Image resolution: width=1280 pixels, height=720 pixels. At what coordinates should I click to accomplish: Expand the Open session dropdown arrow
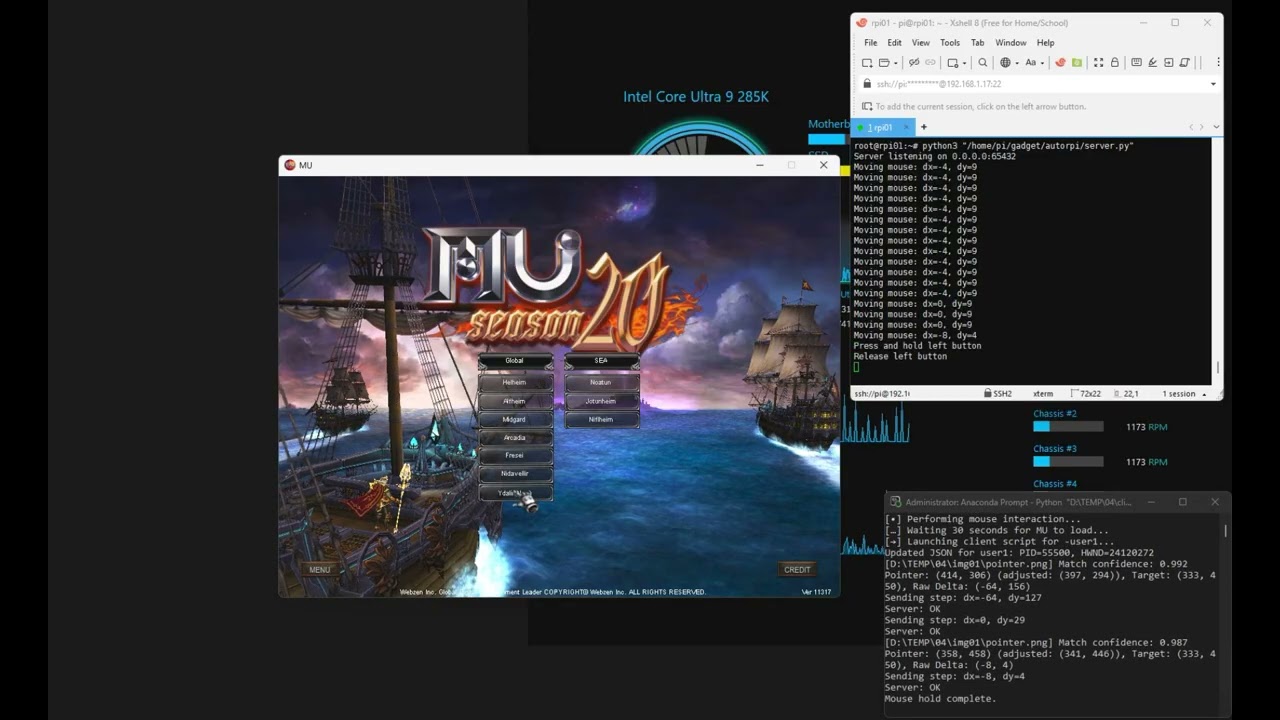(x=895, y=63)
